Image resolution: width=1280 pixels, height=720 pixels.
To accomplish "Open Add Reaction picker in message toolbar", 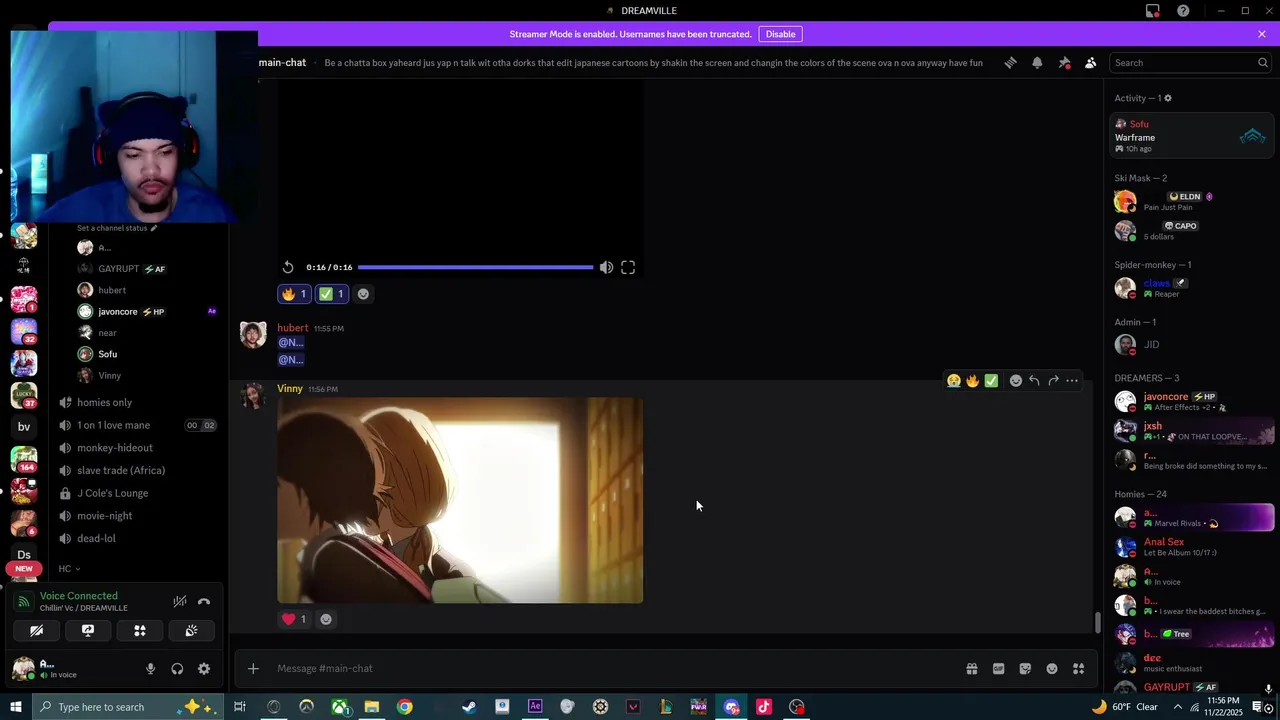I will (1015, 380).
